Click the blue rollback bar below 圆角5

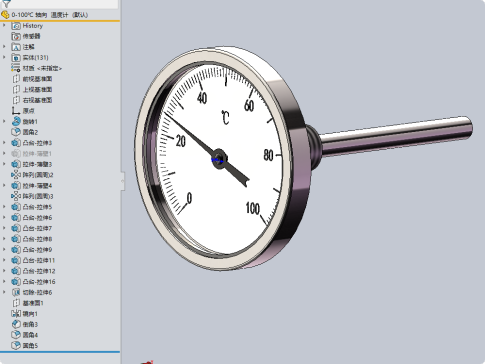coord(60,352)
